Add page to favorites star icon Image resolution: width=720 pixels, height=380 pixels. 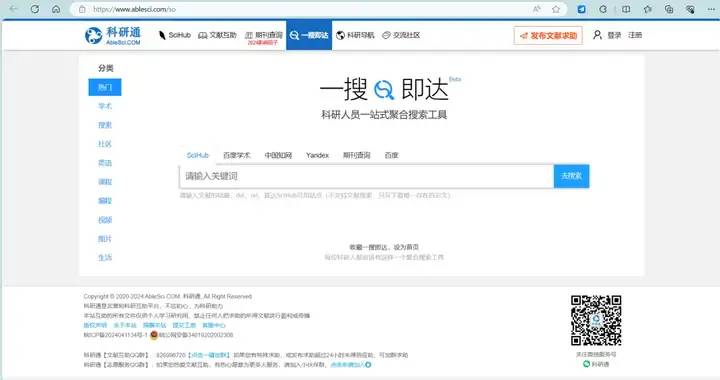[556, 9]
